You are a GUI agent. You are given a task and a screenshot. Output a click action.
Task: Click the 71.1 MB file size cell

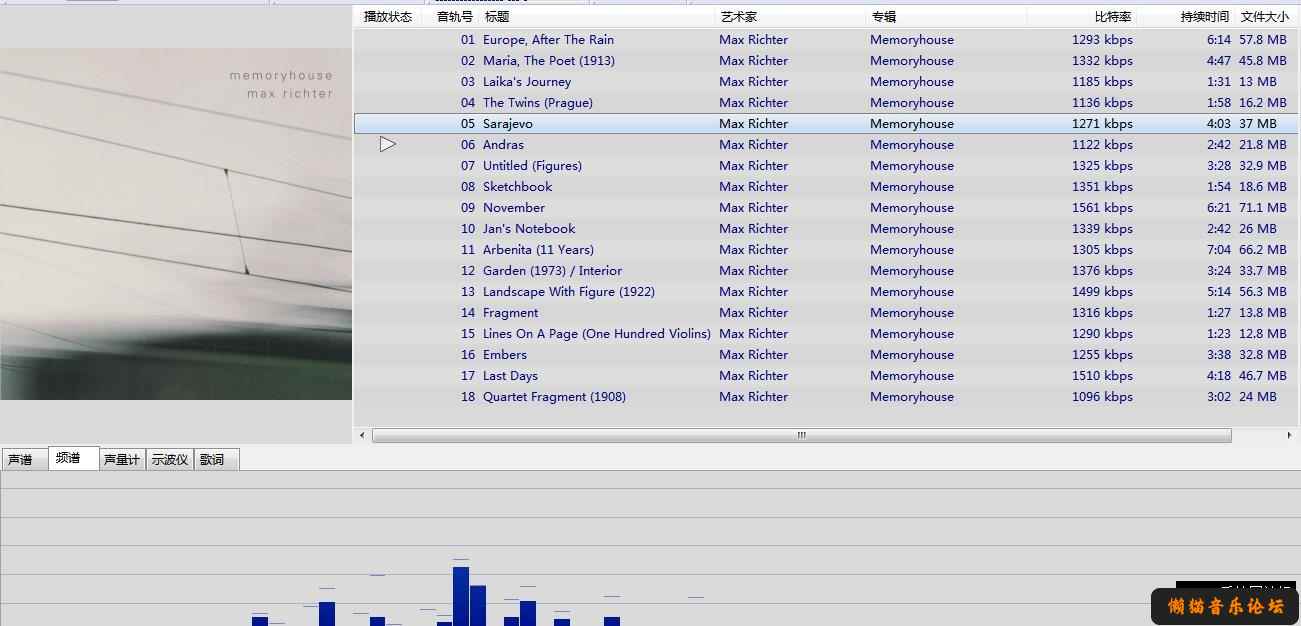pos(1263,208)
